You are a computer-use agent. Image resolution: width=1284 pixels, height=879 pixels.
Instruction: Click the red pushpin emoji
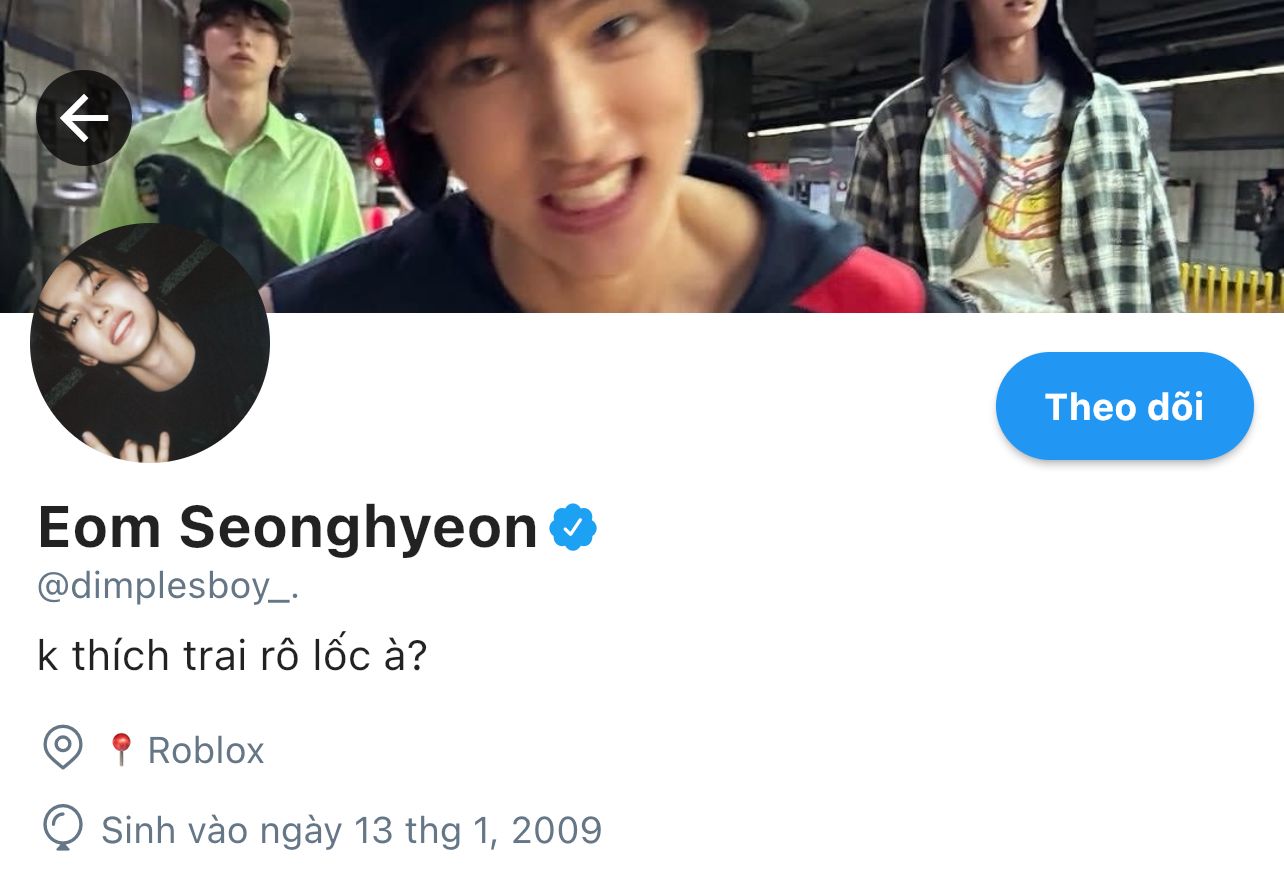click(x=121, y=749)
